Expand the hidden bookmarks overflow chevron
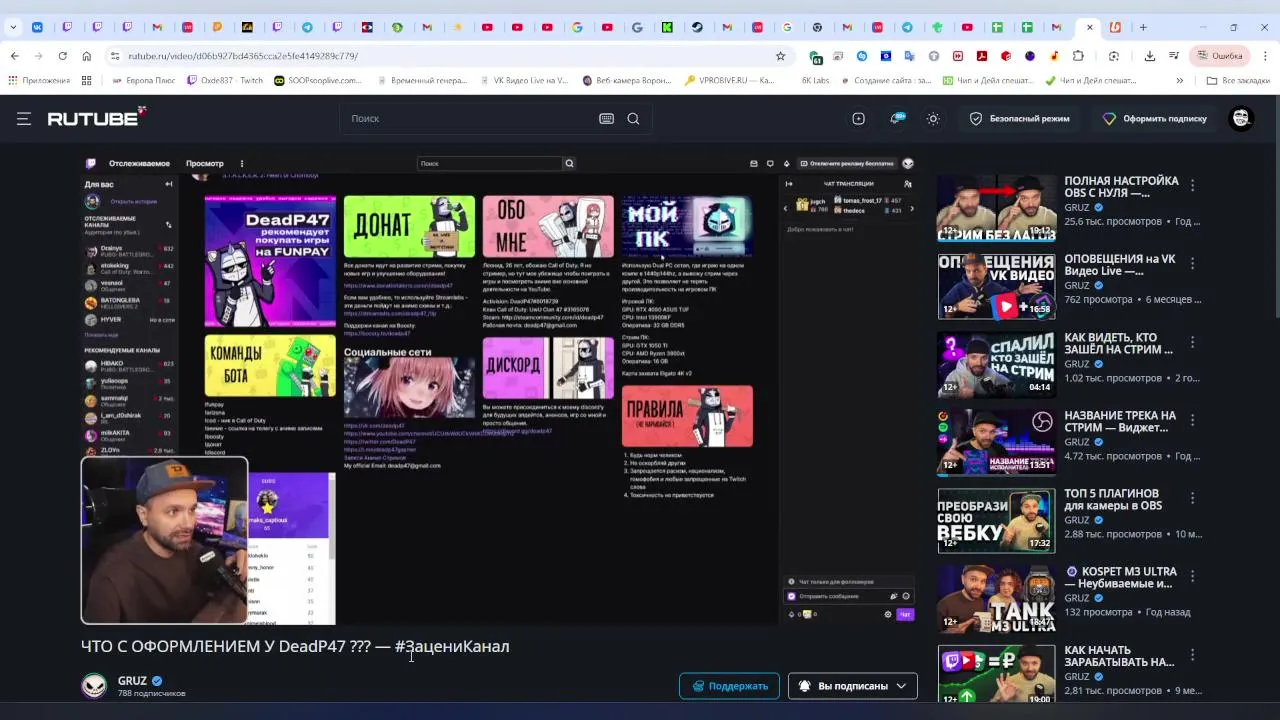1280x720 pixels. (x=1180, y=80)
